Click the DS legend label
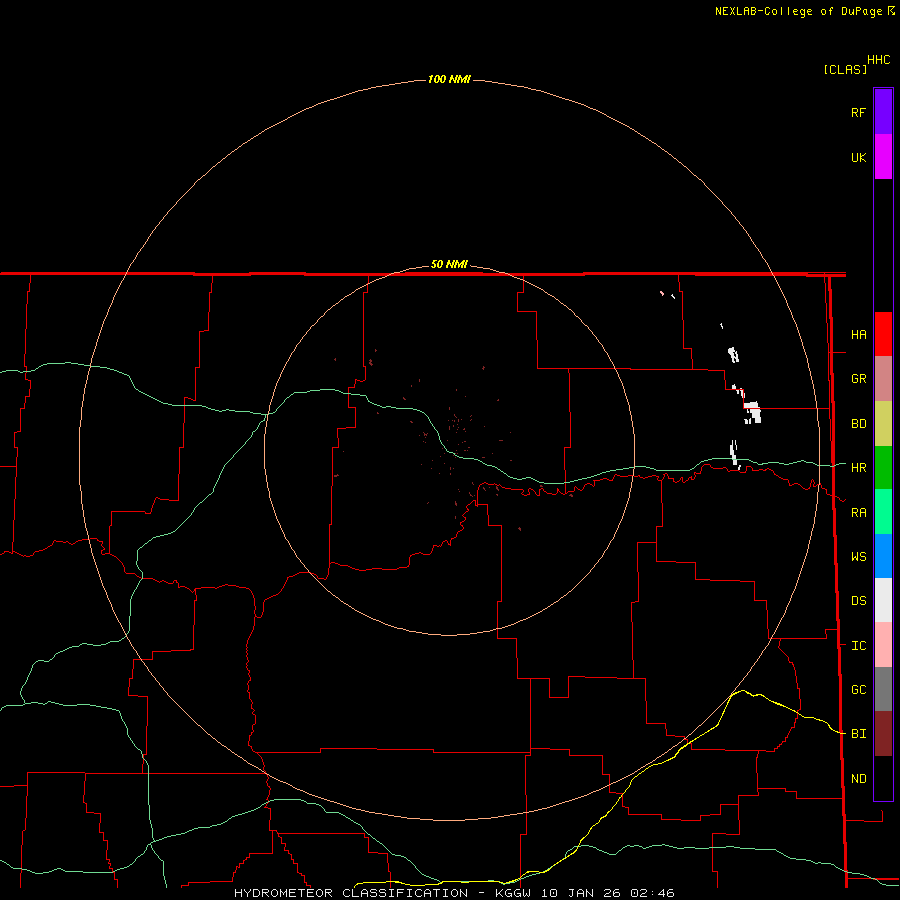Viewport: 900px width, 900px height. (x=858, y=600)
